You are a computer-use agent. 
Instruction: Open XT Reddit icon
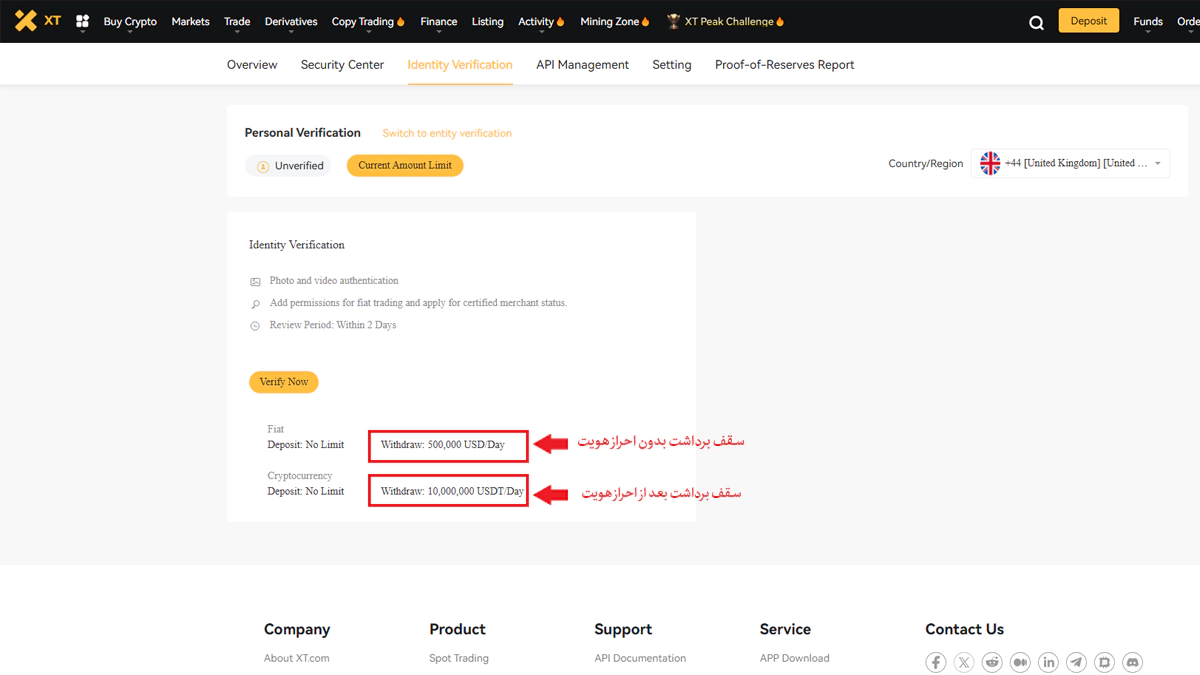pos(992,662)
